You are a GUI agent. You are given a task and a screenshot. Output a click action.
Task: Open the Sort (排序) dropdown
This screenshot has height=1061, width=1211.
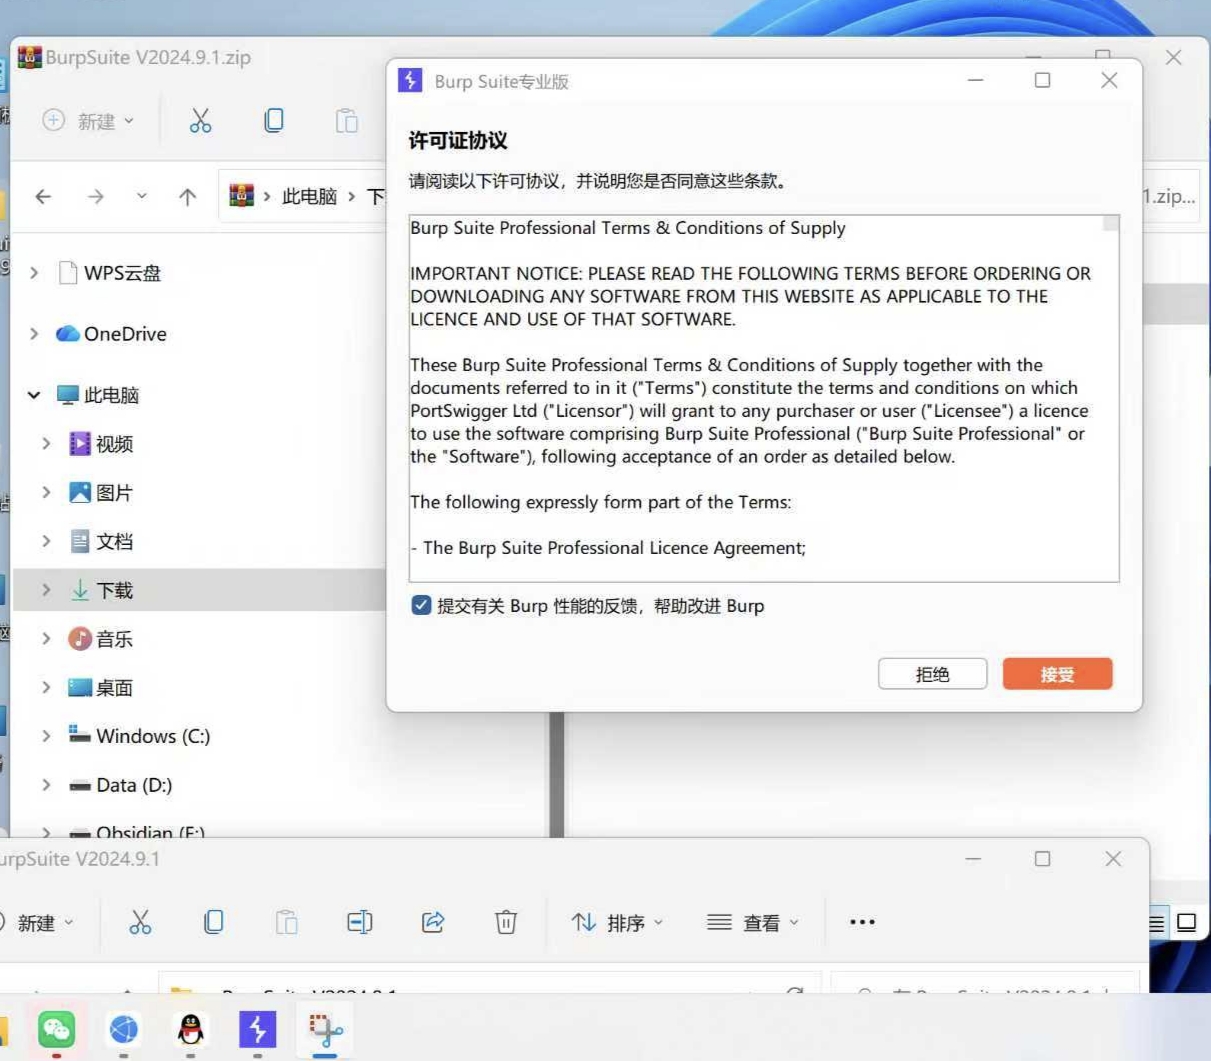click(x=617, y=922)
